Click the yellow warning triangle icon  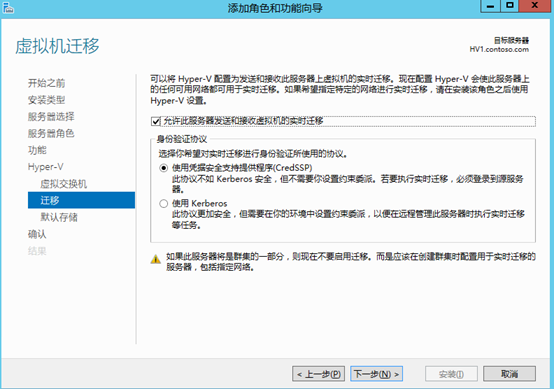coord(155,259)
